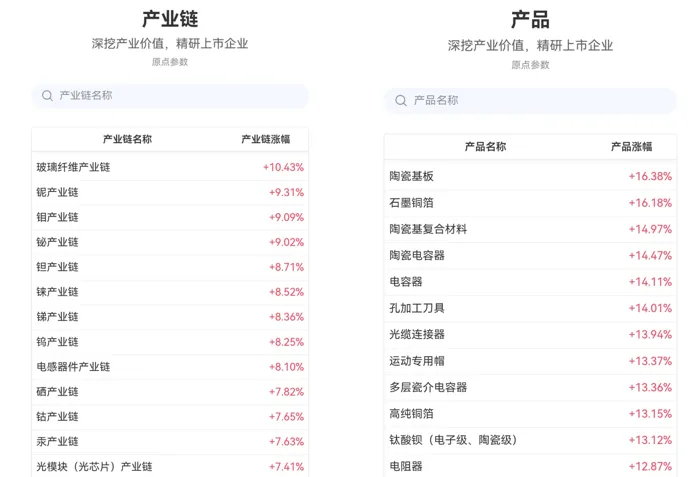Select the 石墨铜箔 product
This screenshot has width=700, height=477.
(530, 203)
